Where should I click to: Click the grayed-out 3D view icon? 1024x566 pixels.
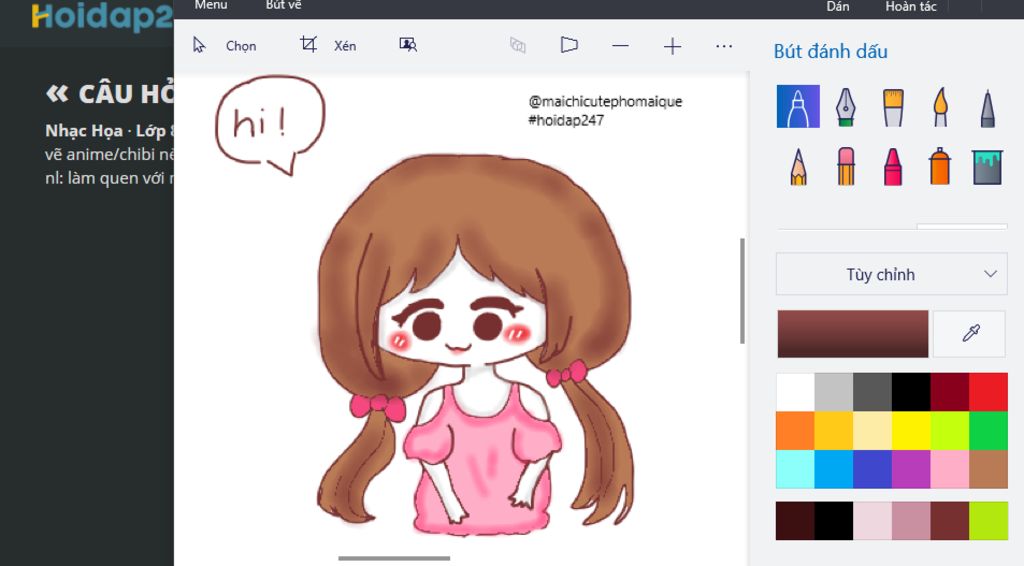click(x=518, y=45)
